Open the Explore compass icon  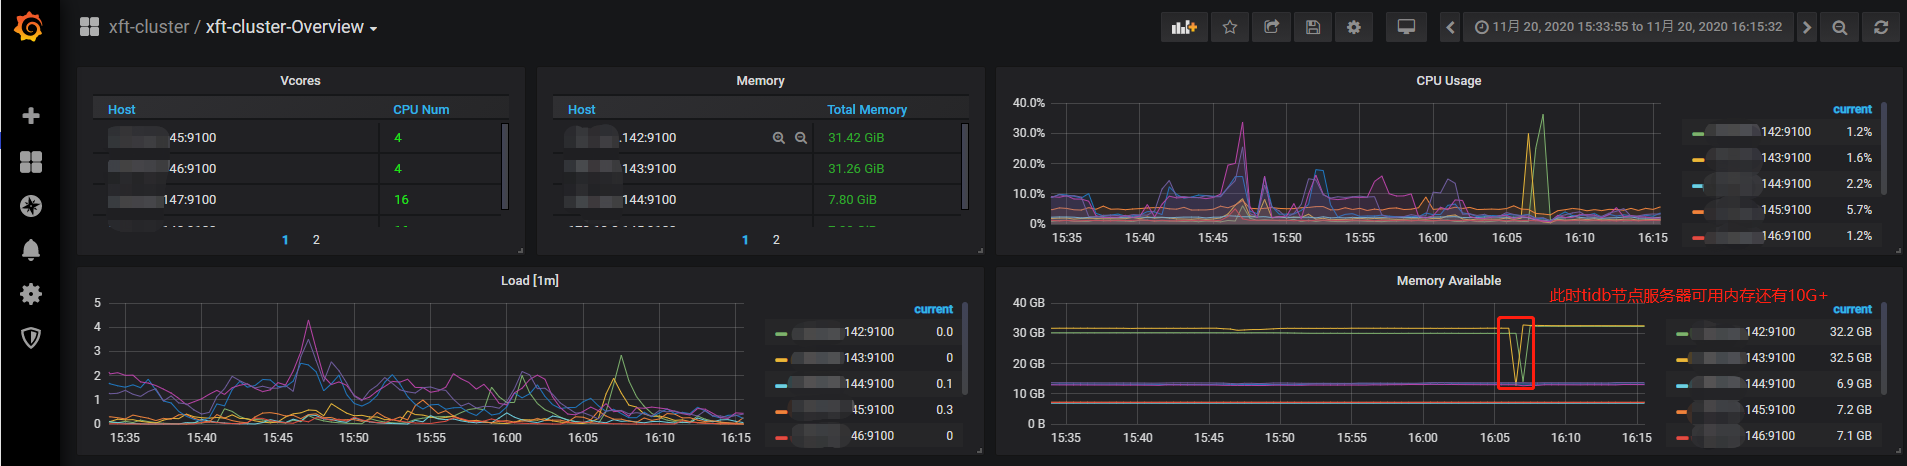coord(31,206)
